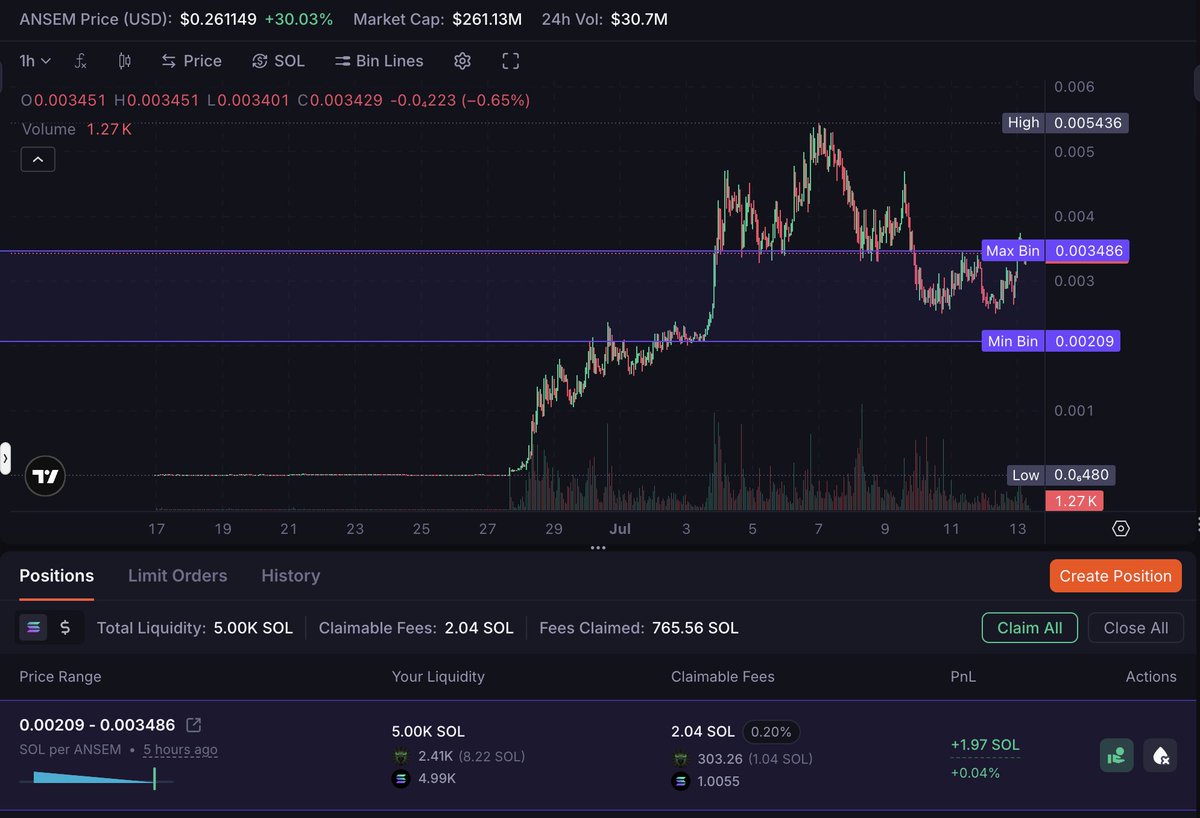Click ANSEM token icon under Your Liquidity
Image resolution: width=1200 pixels, height=818 pixels.
click(401, 756)
